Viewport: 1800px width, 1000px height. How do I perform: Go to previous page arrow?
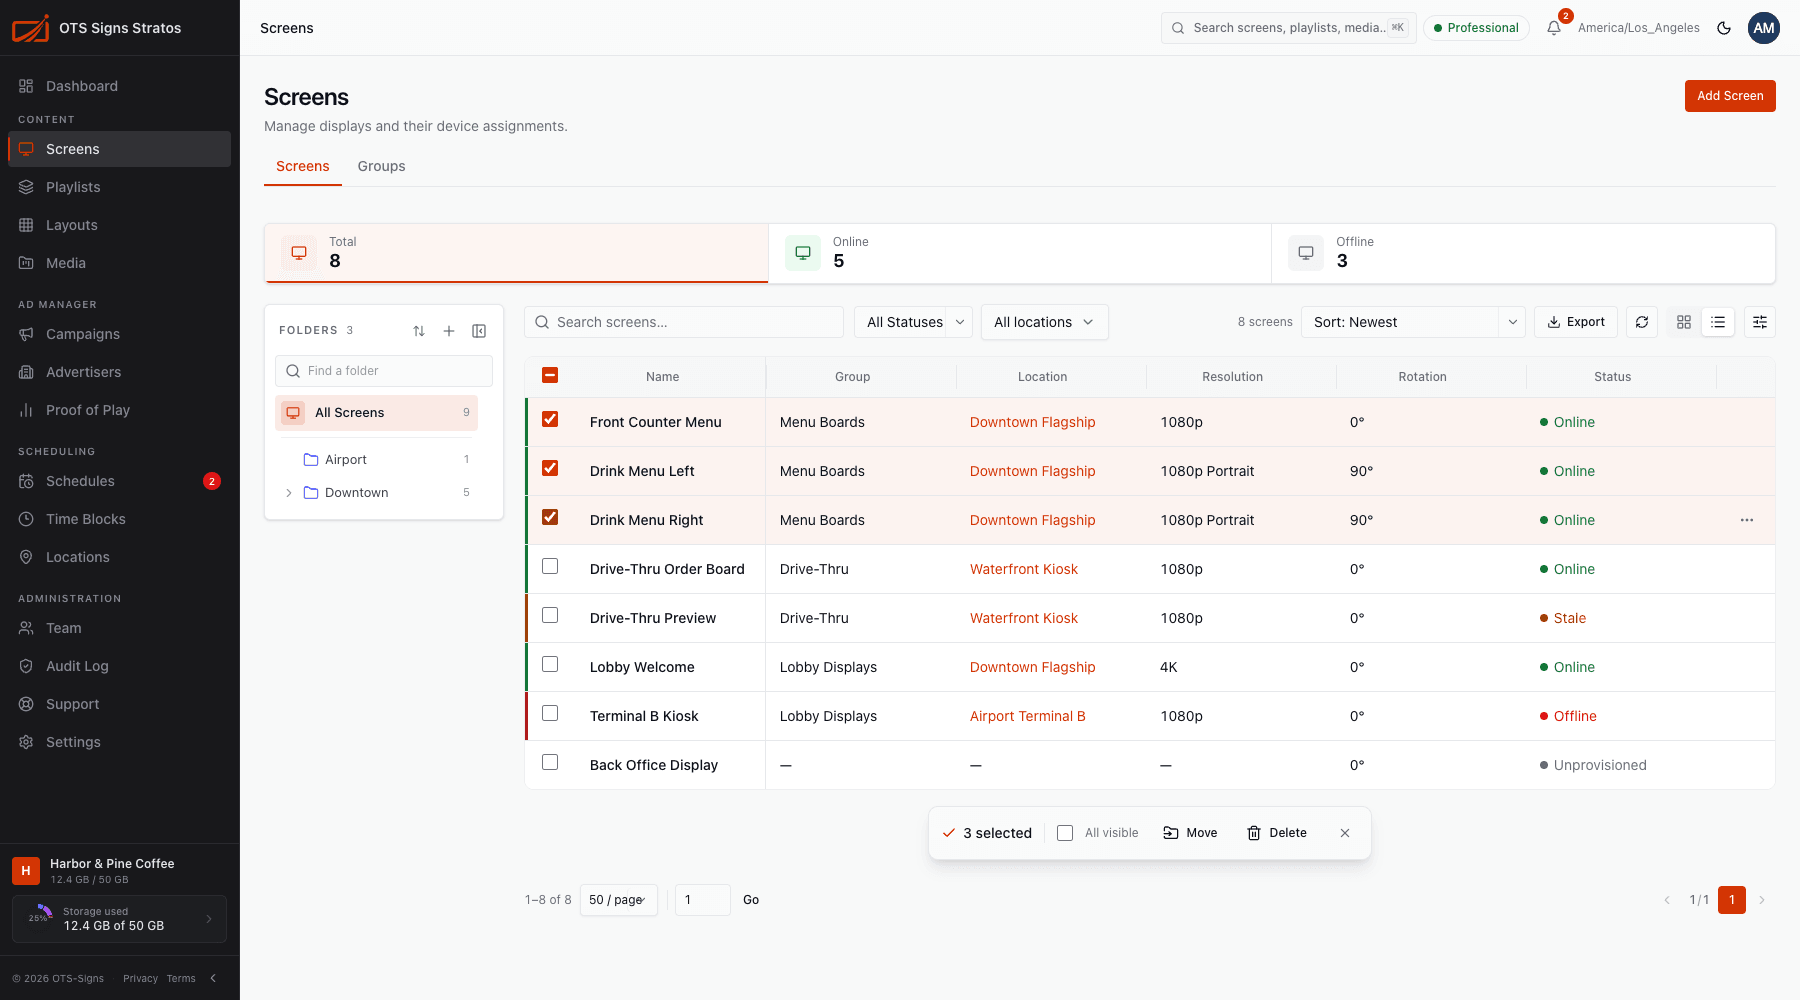coord(1667,900)
